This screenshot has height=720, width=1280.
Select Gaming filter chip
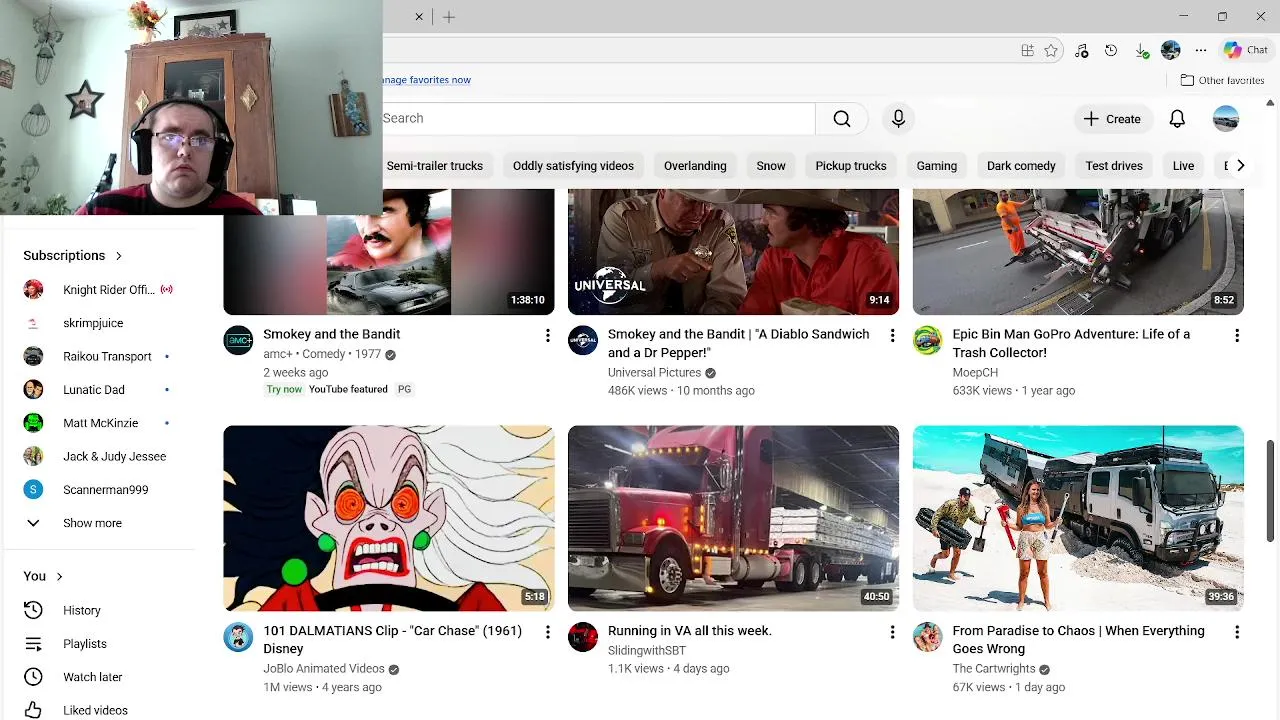pos(937,166)
